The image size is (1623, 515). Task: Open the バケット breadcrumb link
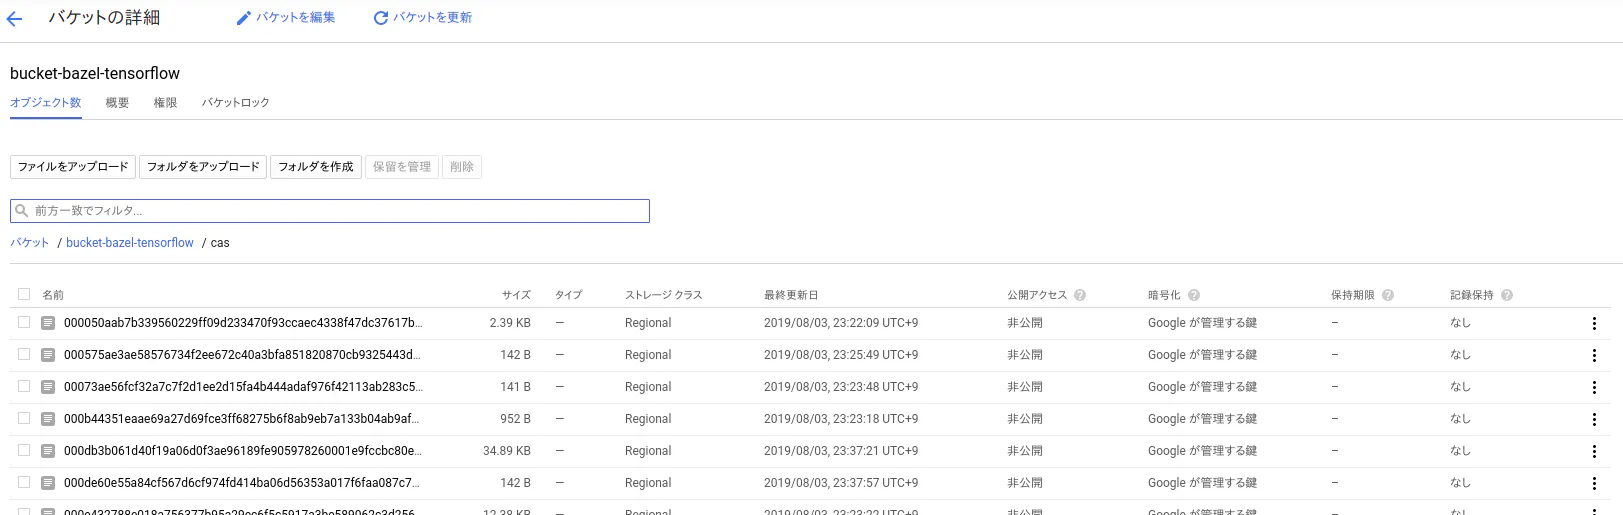pyautogui.click(x=30, y=243)
